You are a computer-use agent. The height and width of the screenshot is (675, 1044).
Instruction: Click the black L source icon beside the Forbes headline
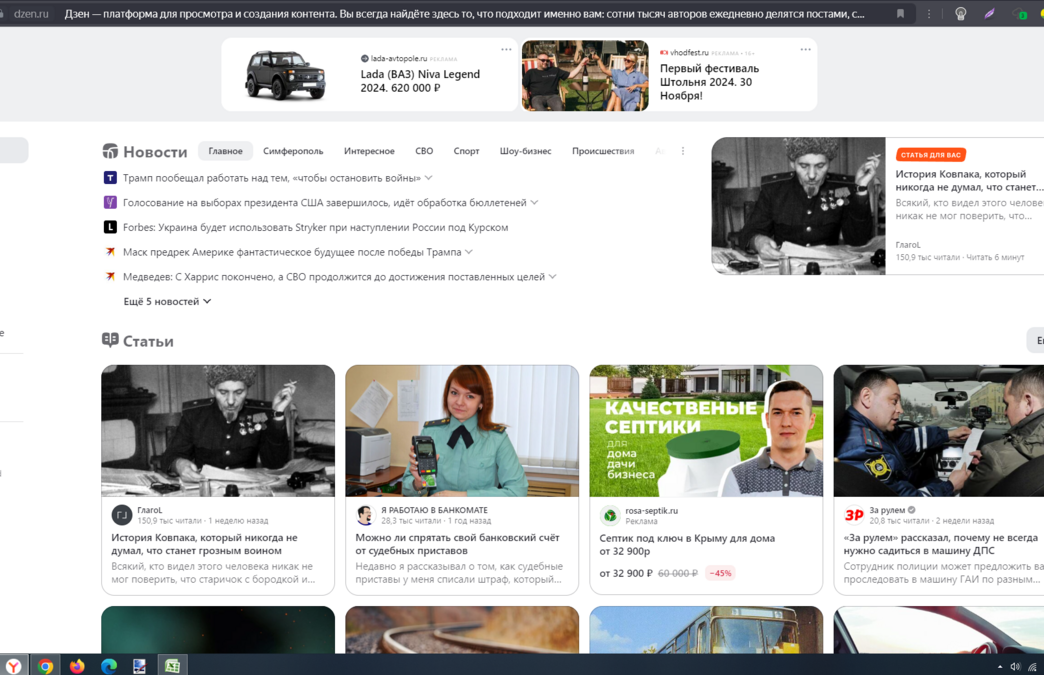pyautogui.click(x=110, y=227)
